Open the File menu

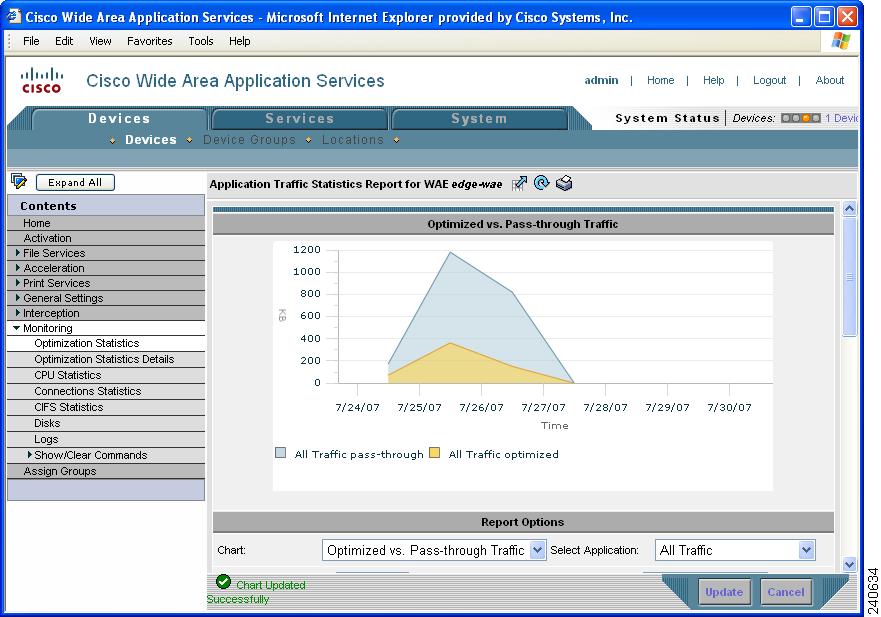tap(31, 41)
